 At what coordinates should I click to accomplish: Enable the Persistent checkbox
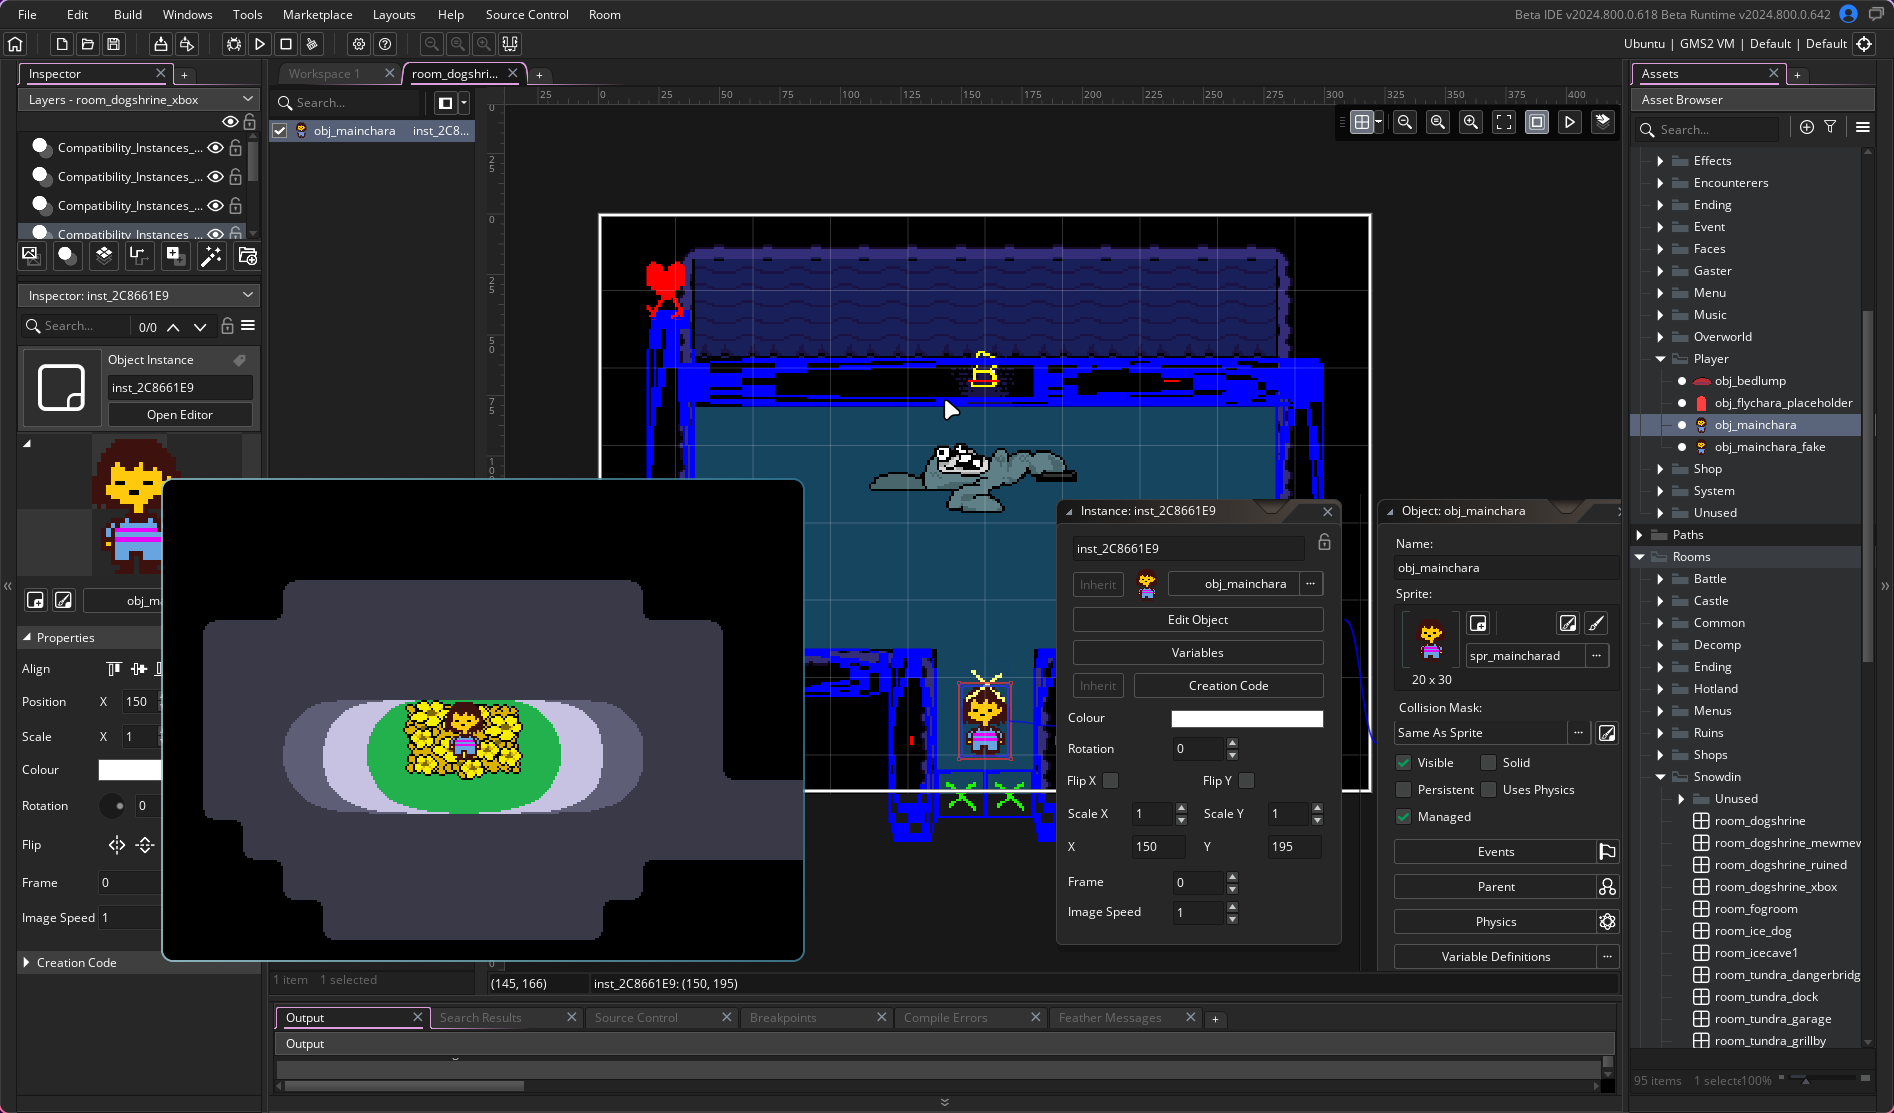1404,790
